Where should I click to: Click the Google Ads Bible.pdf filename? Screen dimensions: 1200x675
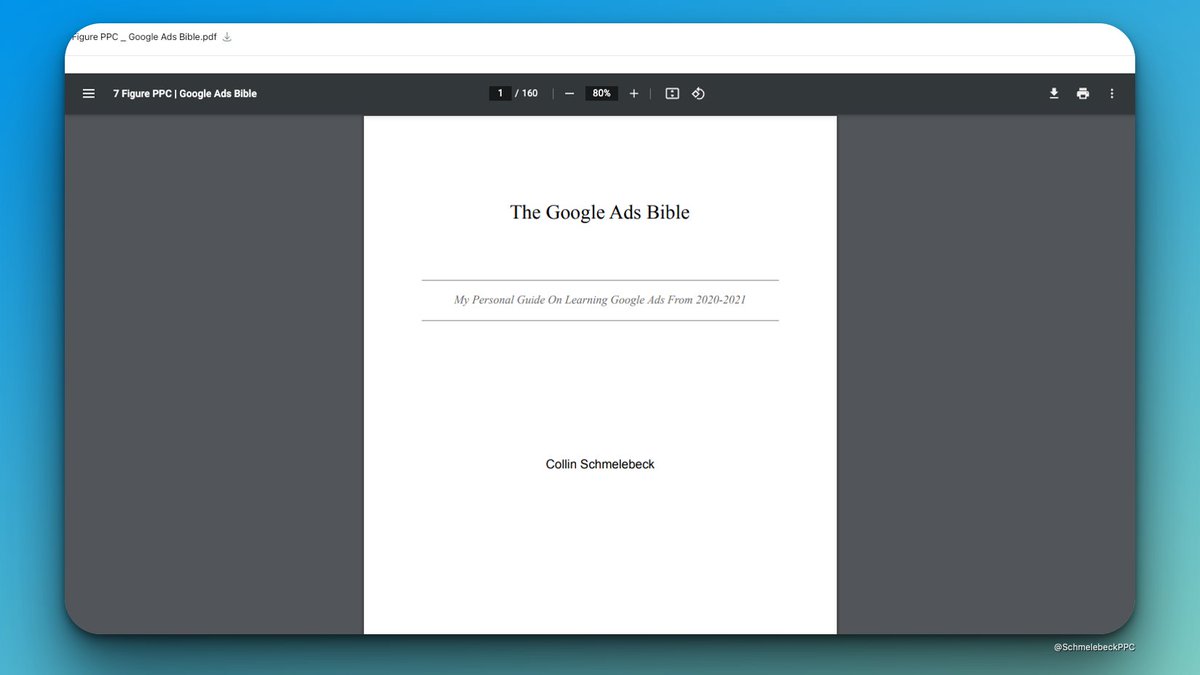[144, 37]
